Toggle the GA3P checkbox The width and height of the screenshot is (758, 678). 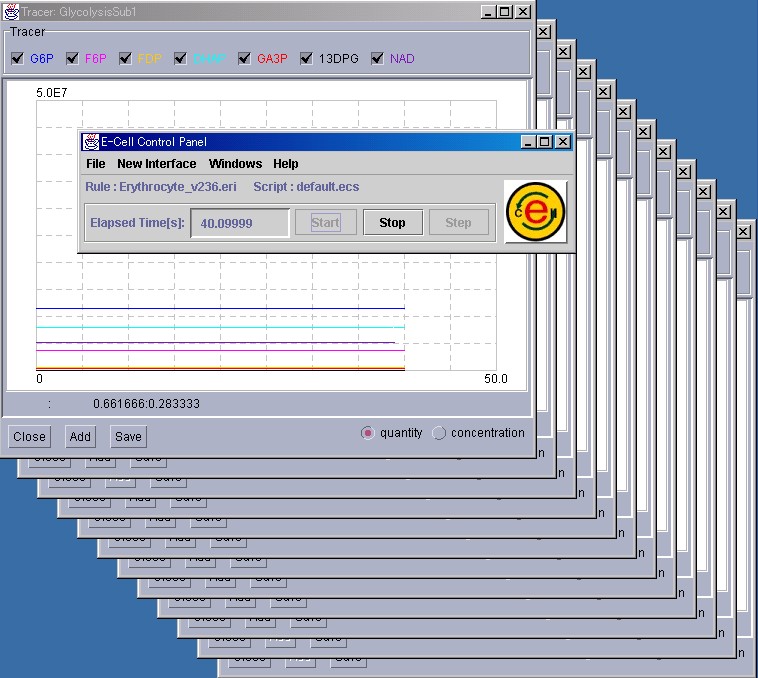coord(245,59)
